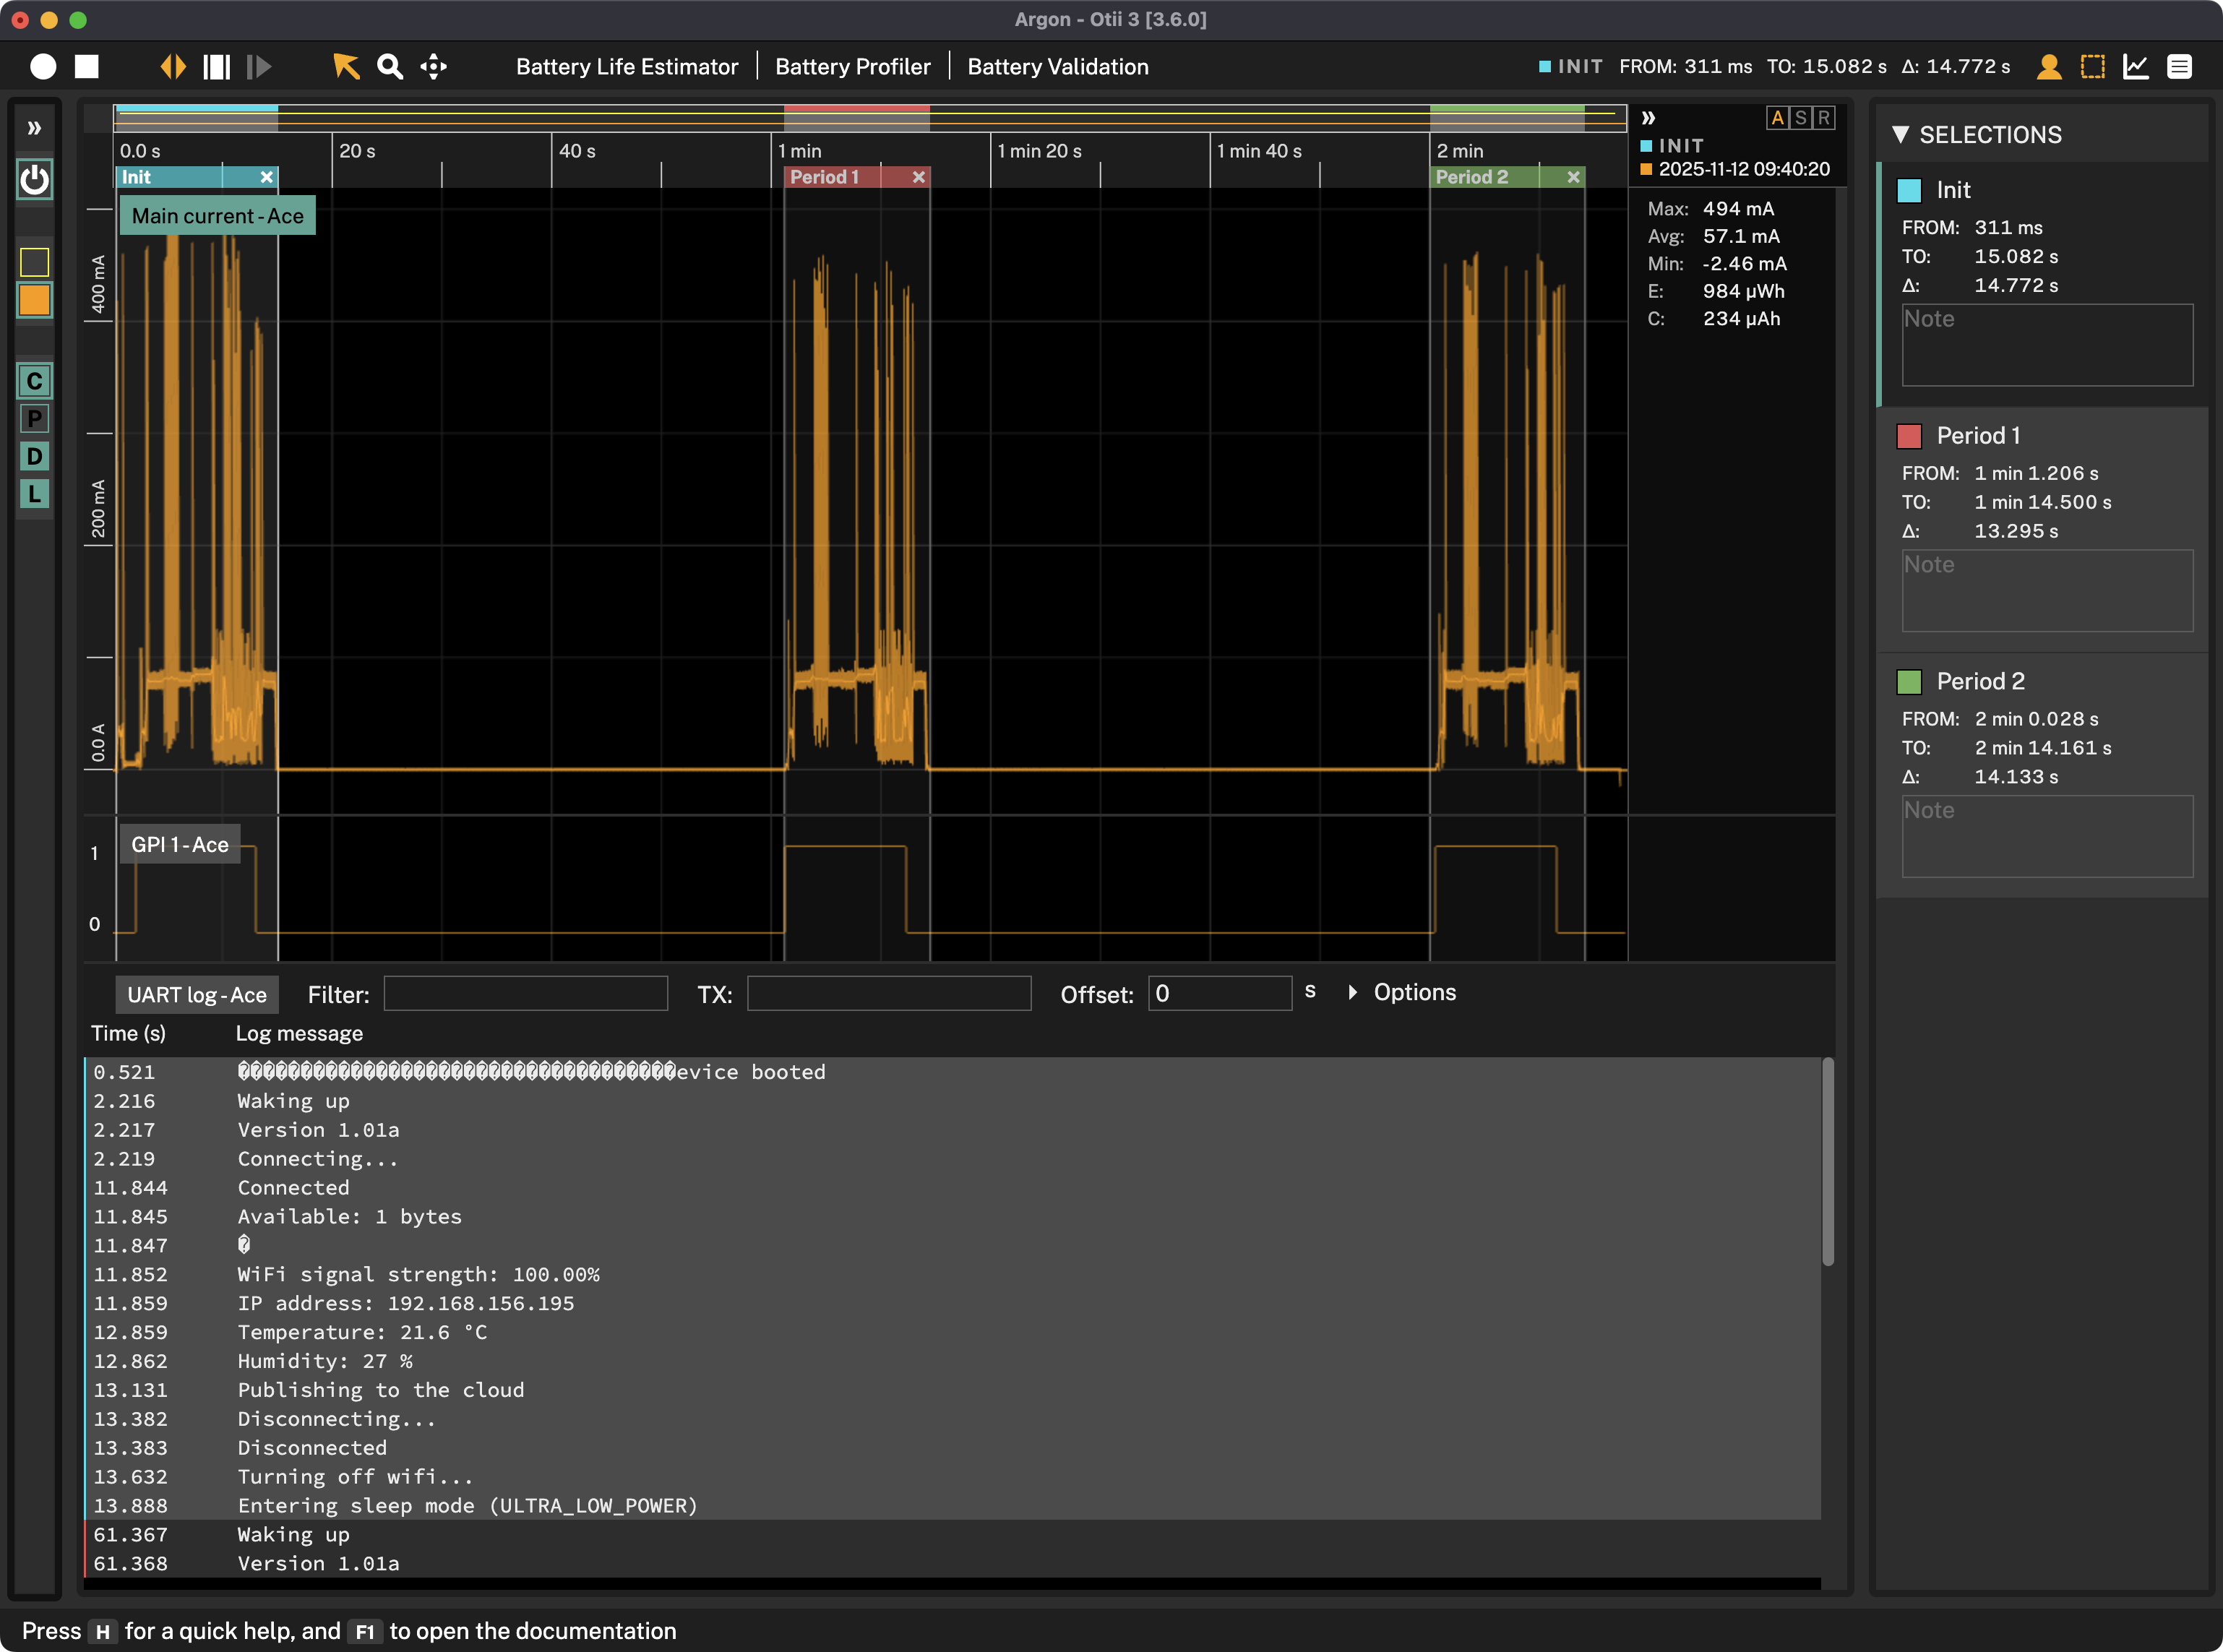The width and height of the screenshot is (2223, 1652).
Task: Select the magnifier zoom tool
Action: 389,67
